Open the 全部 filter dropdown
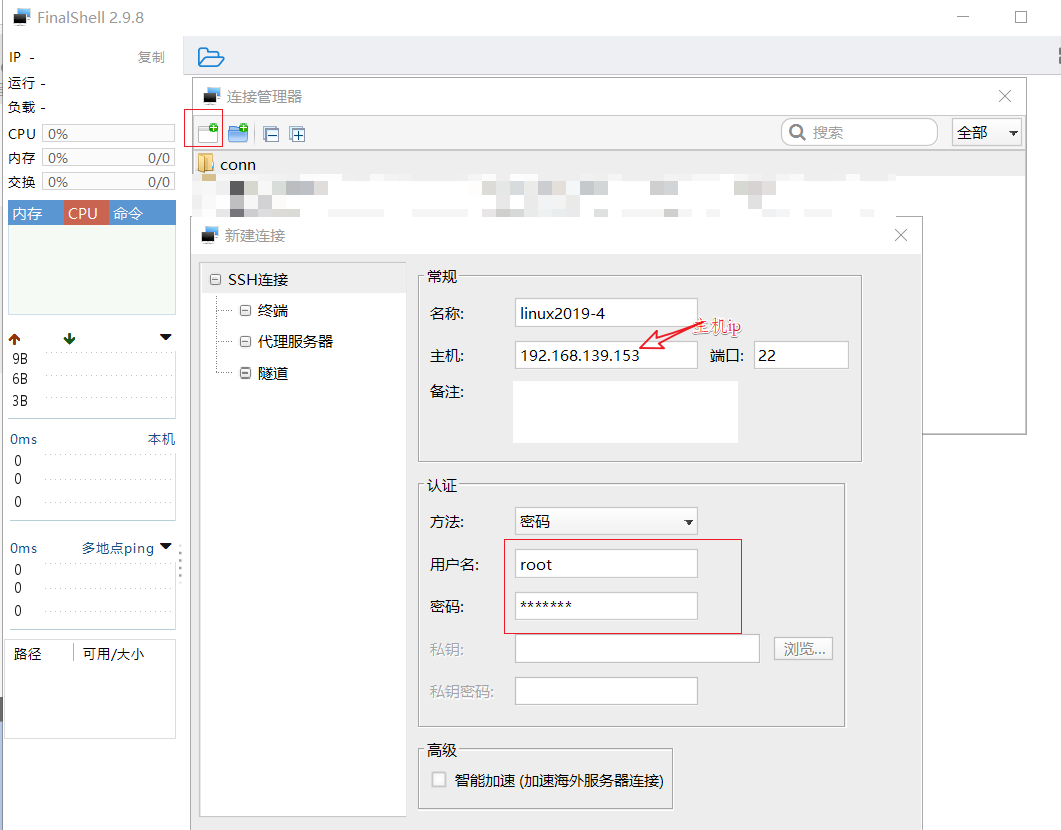 click(987, 133)
